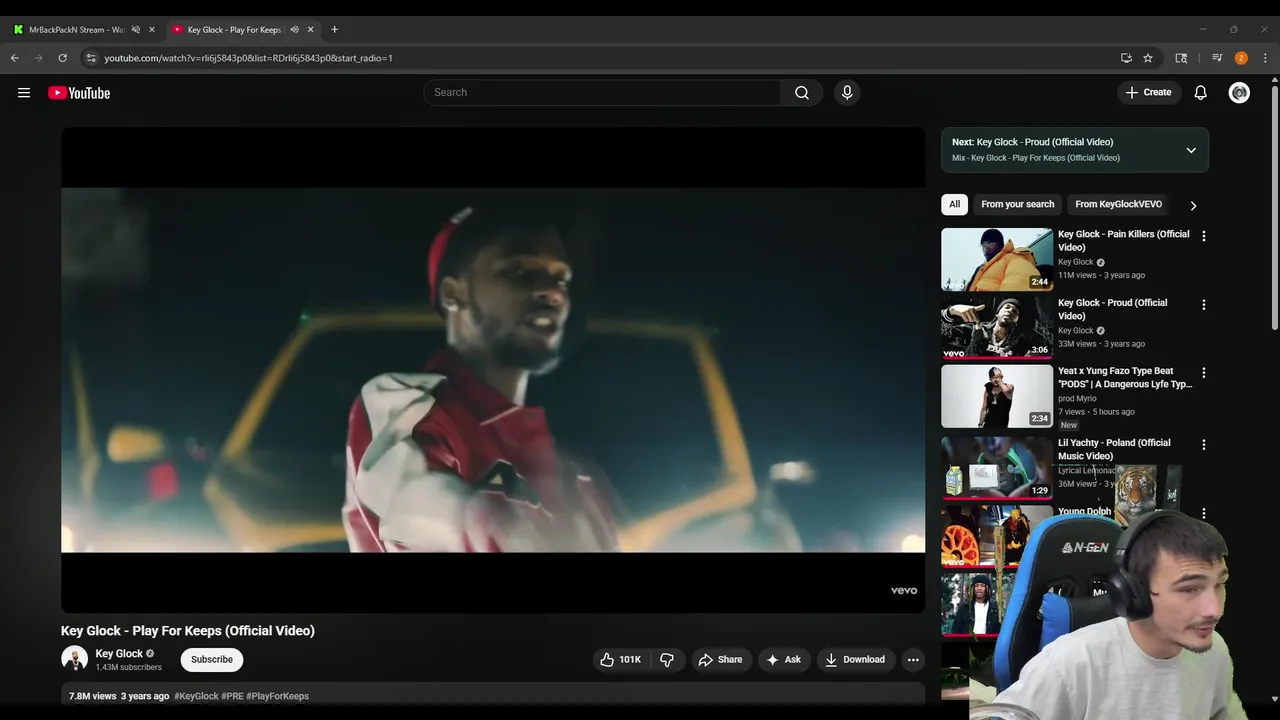Viewport: 1280px width, 720px height.
Task: Start voice search with the microphone
Action: point(847,92)
